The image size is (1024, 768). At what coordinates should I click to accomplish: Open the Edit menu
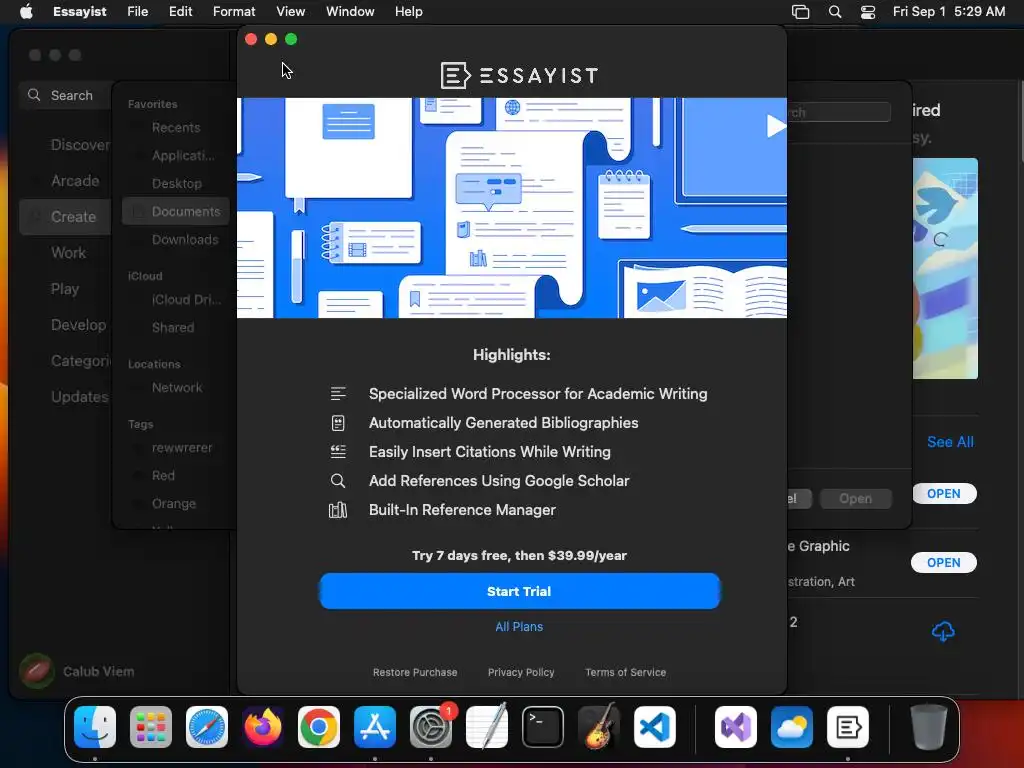coord(180,12)
